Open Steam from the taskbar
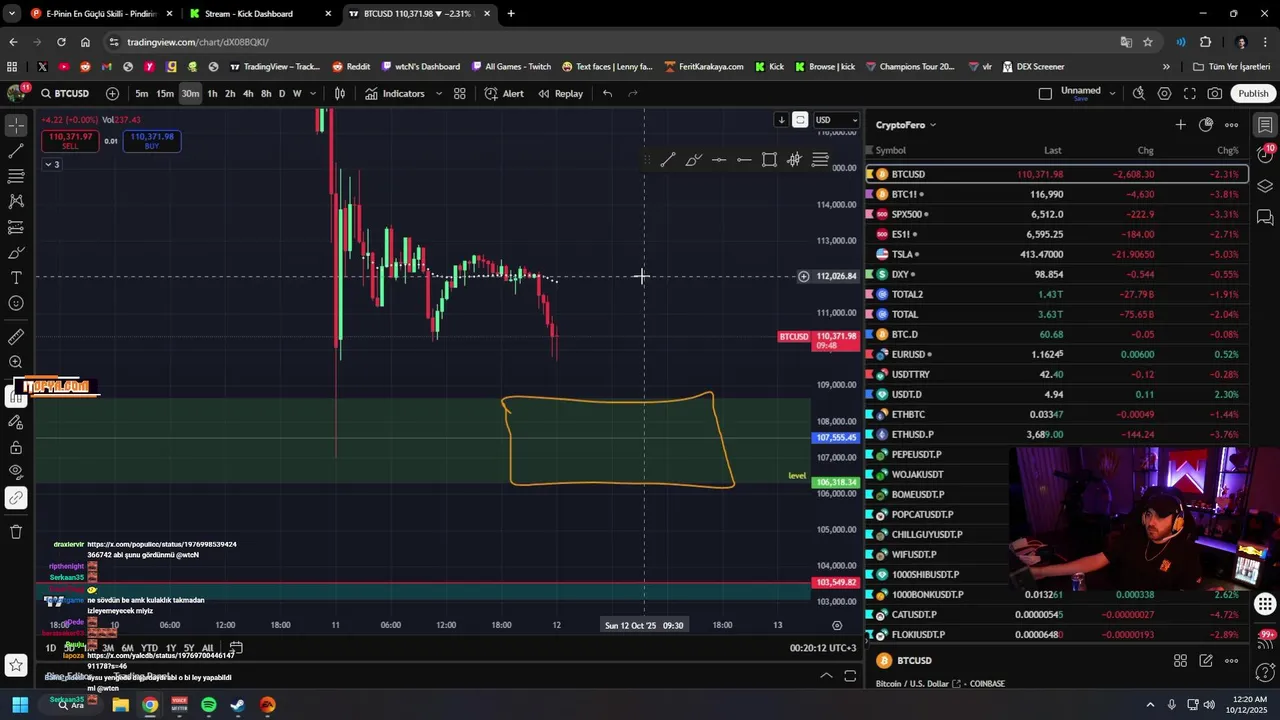 (x=238, y=705)
